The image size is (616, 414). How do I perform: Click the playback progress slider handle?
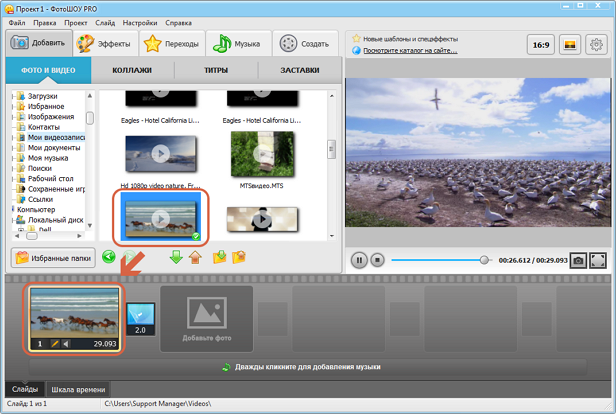click(x=485, y=260)
